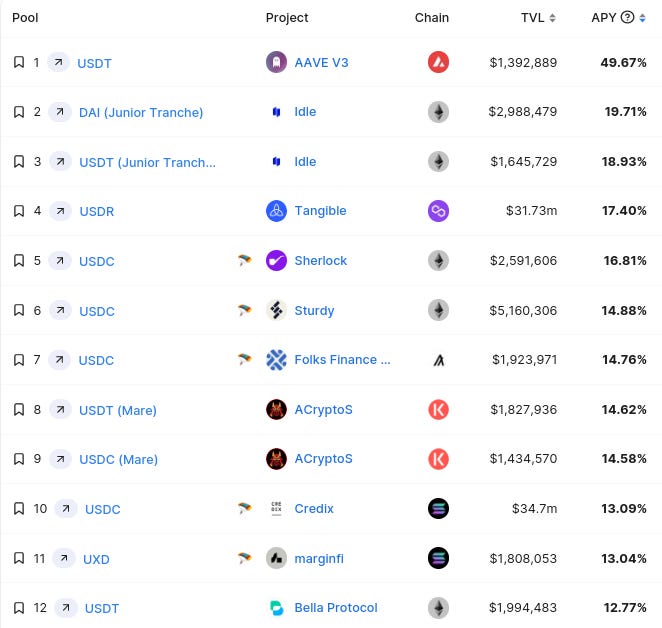
Task: Click the Chain column header
Action: pyautogui.click(x=431, y=18)
